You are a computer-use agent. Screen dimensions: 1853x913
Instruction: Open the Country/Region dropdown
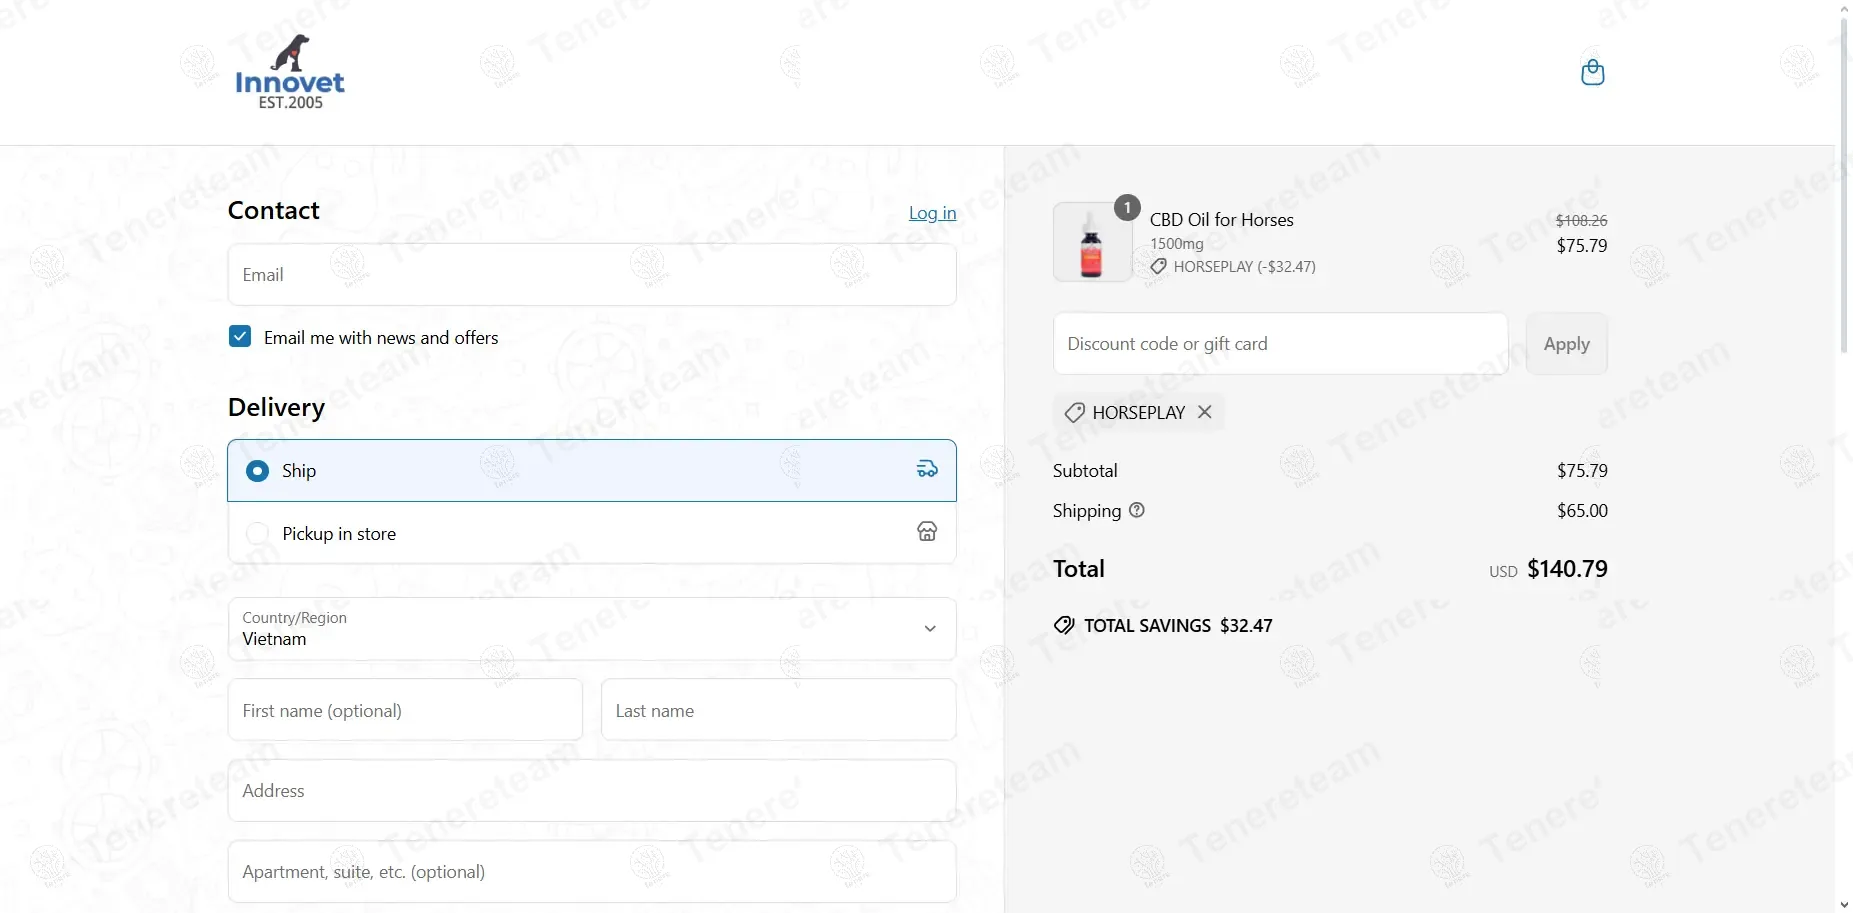click(x=592, y=629)
